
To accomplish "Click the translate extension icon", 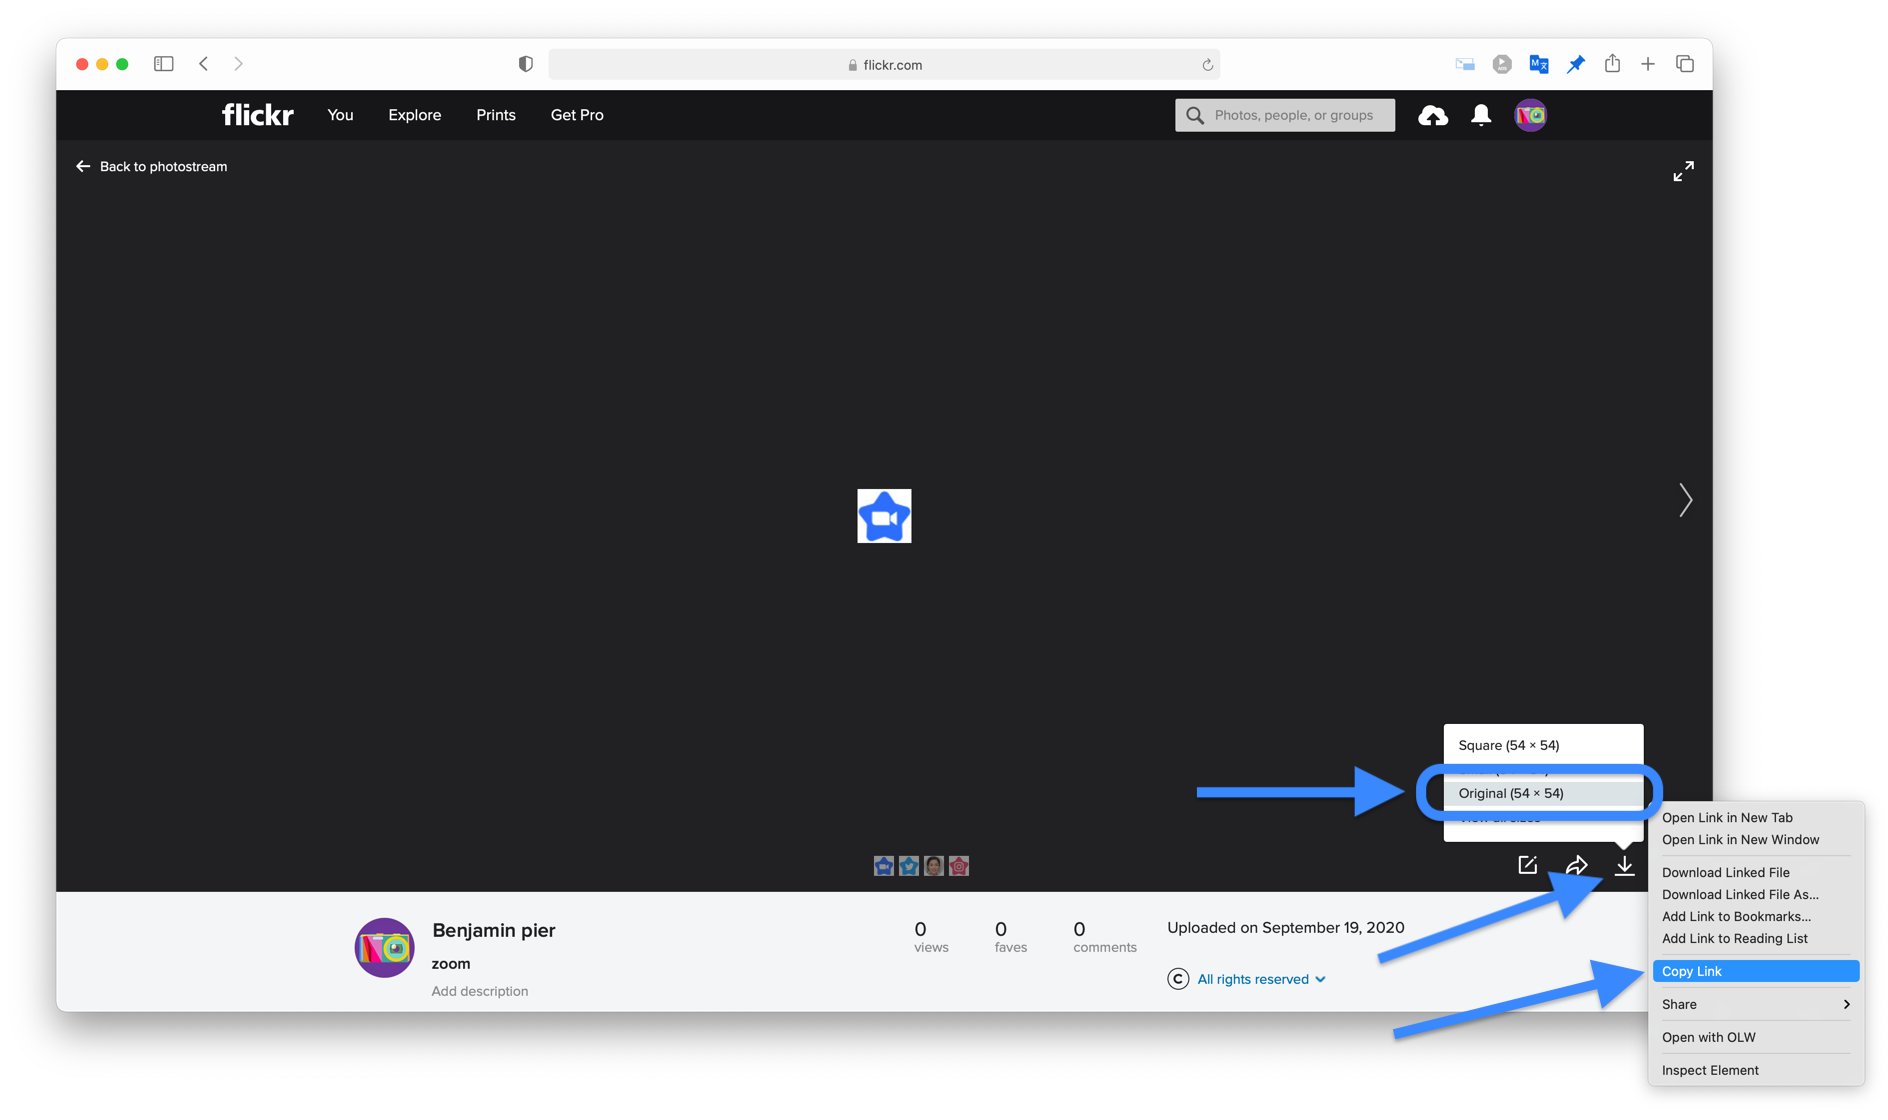I will pos(1538,64).
